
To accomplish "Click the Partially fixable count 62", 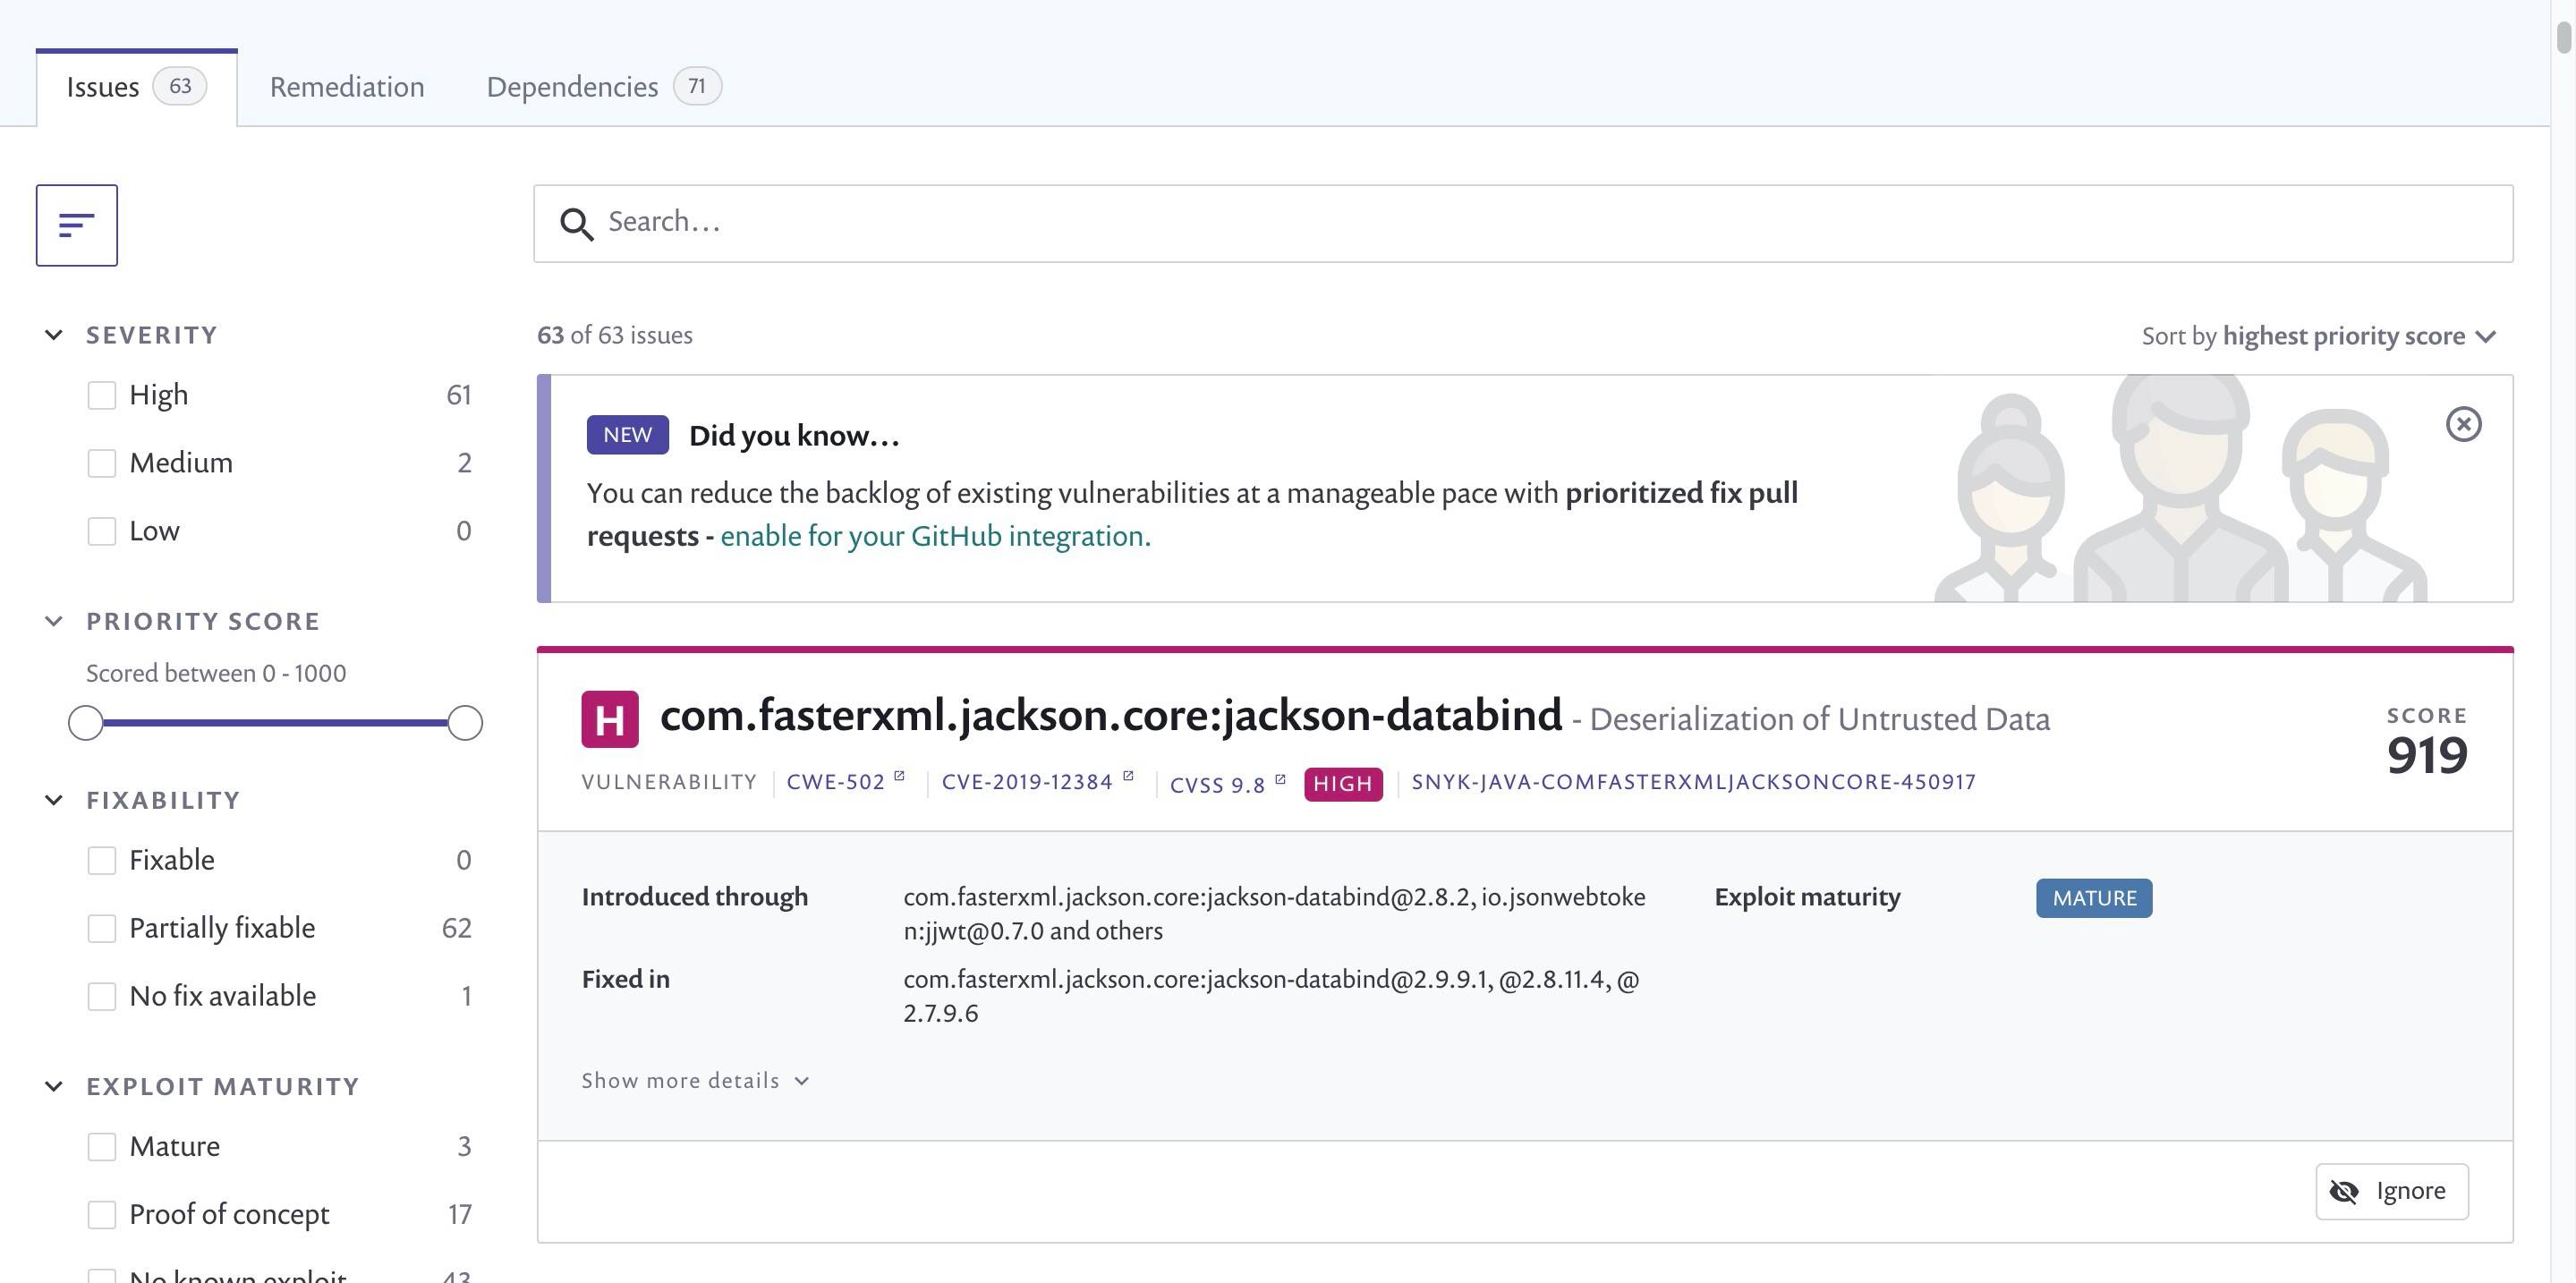I will click(x=456, y=928).
